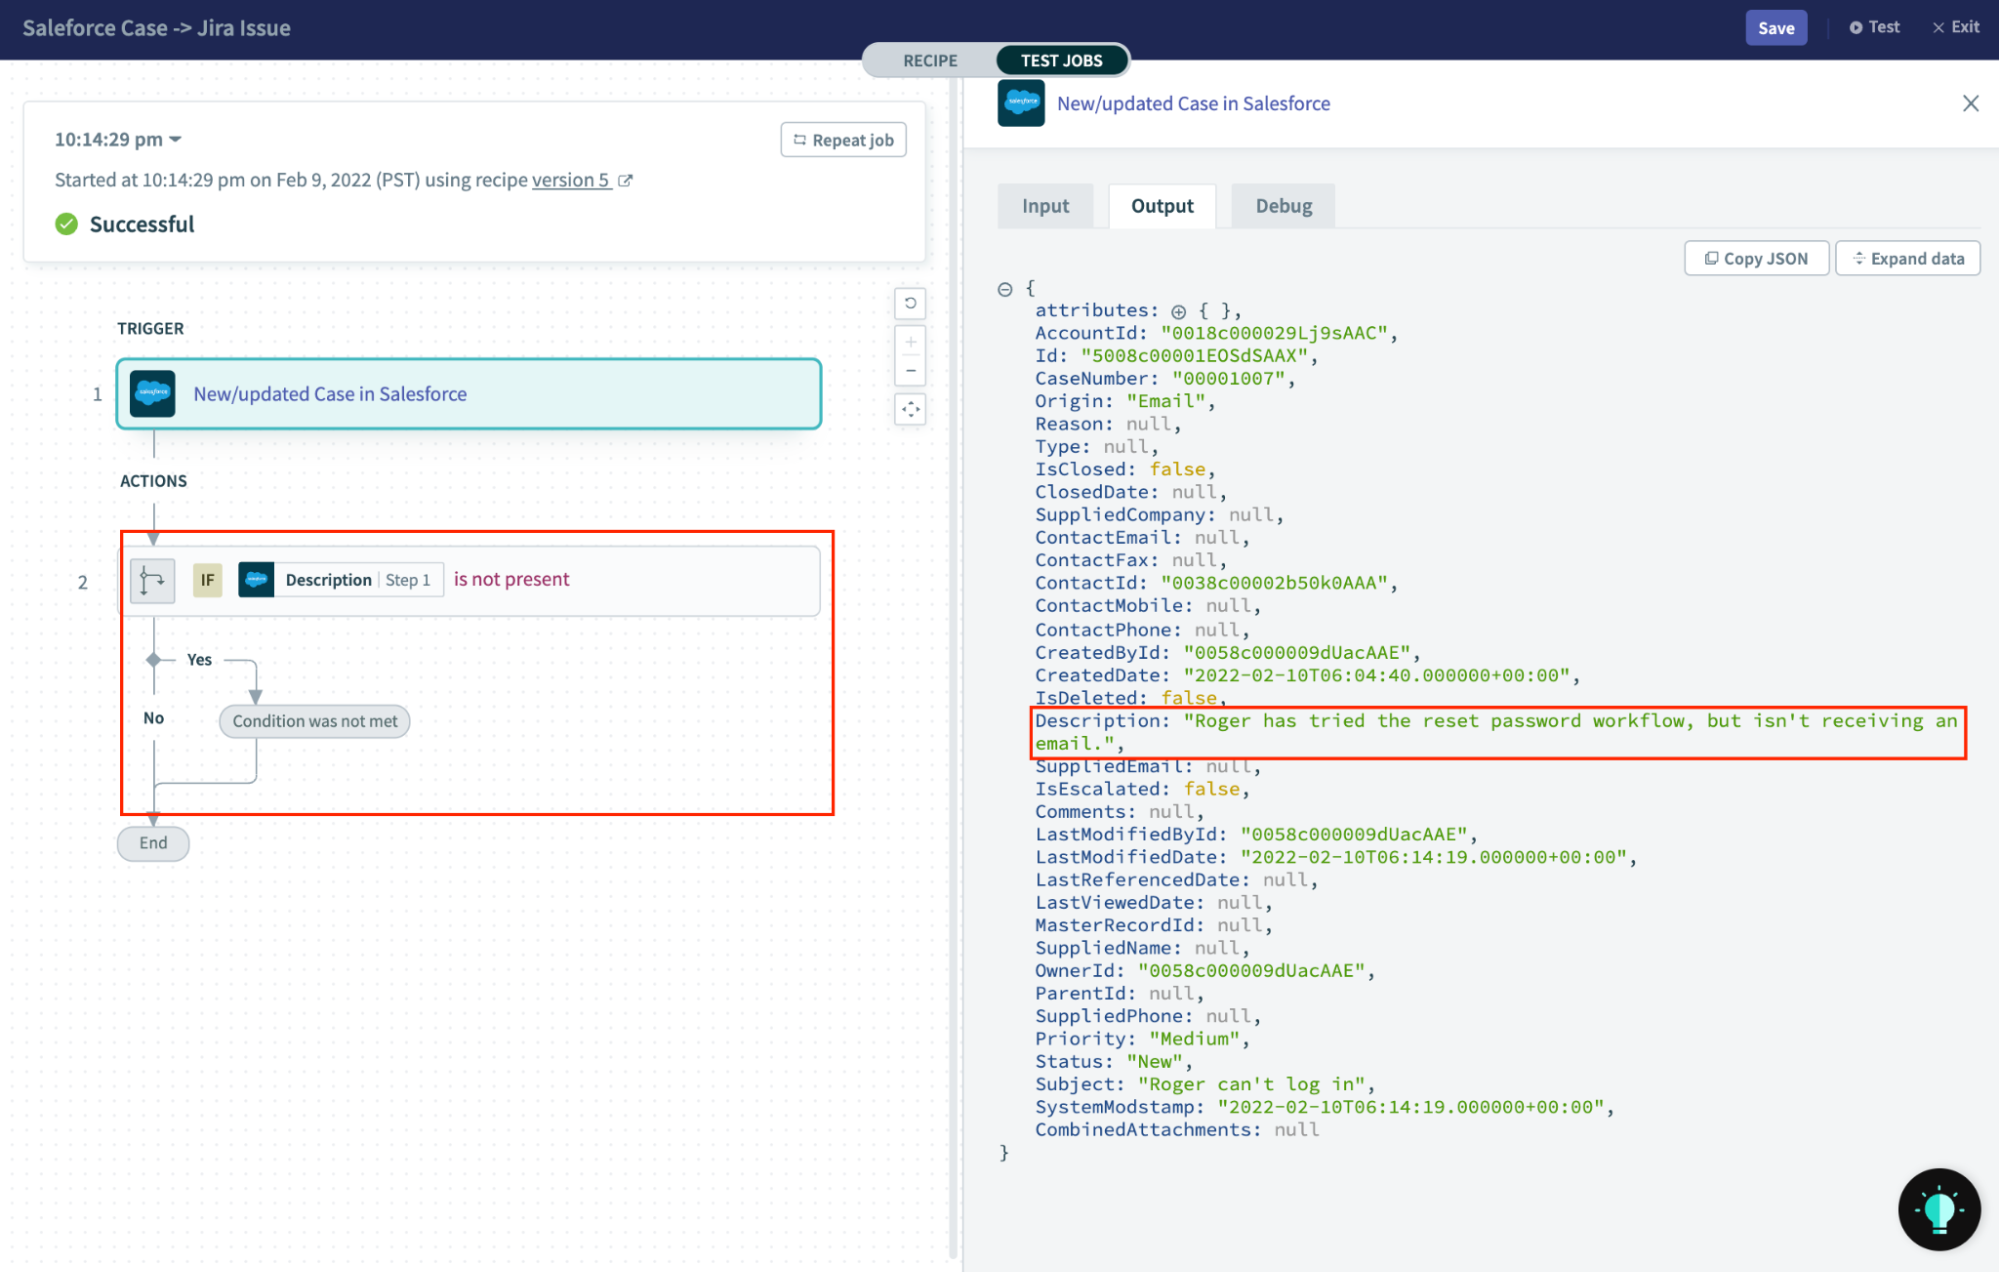Screen dimensions: 1999x1272
Task: Click the Output tab in the right panel
Action: point(1161,205)
